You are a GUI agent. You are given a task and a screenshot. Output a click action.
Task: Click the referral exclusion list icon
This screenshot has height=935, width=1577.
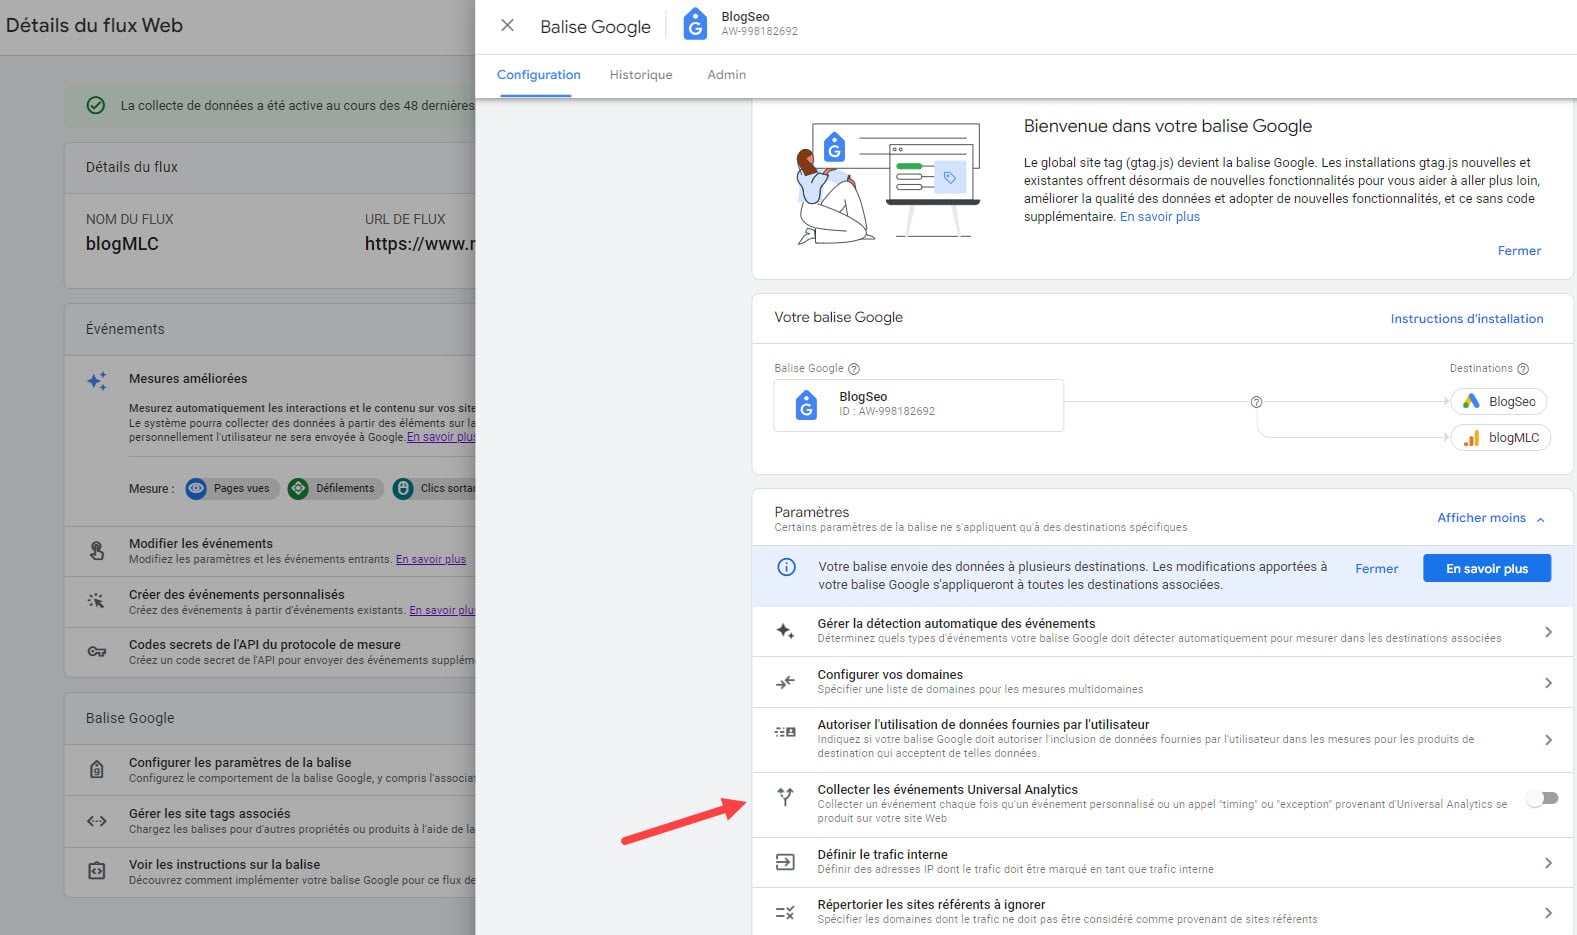(x=785, y=912)
